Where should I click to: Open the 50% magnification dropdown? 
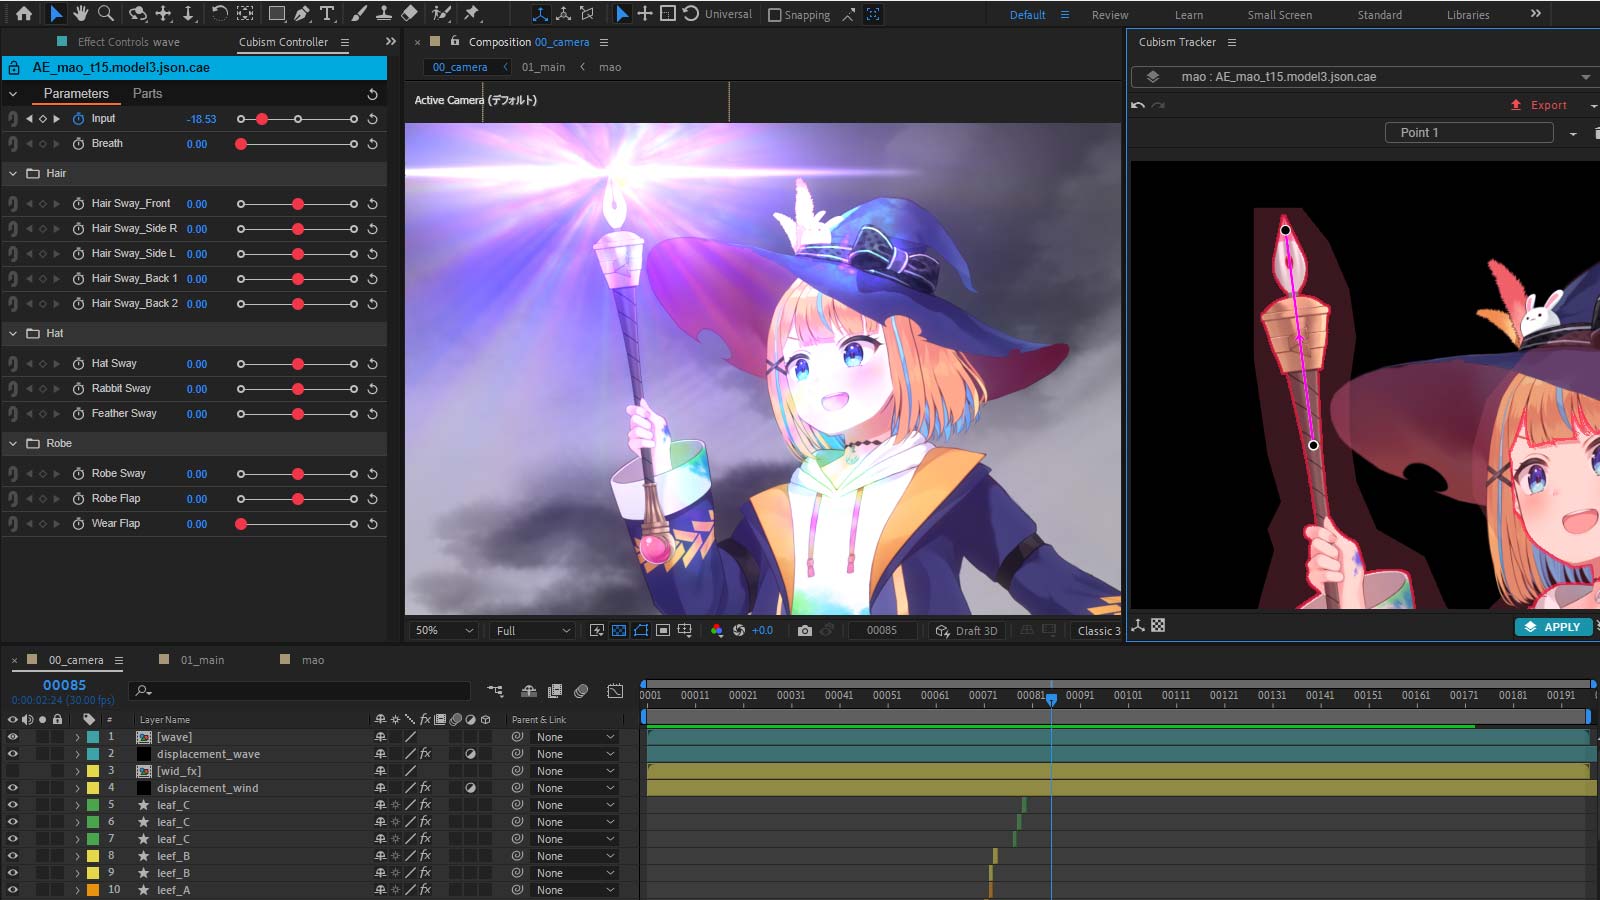click(x=443, y=630)
